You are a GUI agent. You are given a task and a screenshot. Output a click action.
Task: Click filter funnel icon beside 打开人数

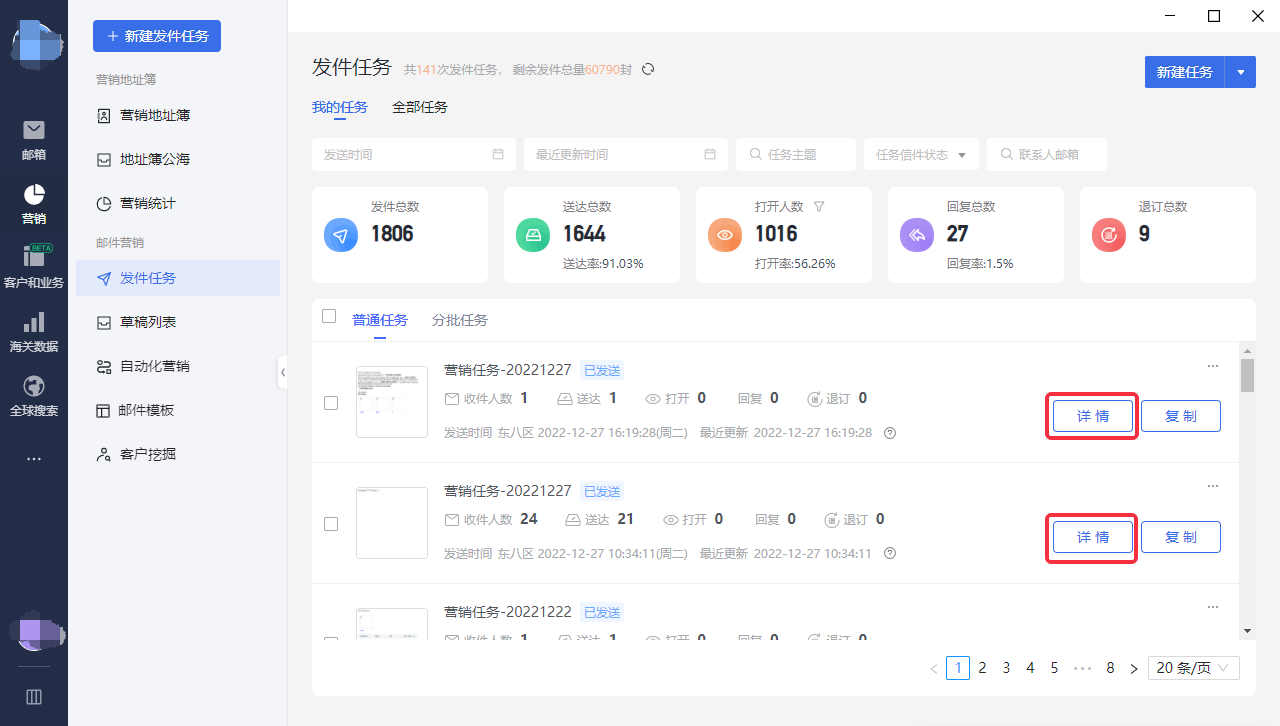[x=819, y=206]
